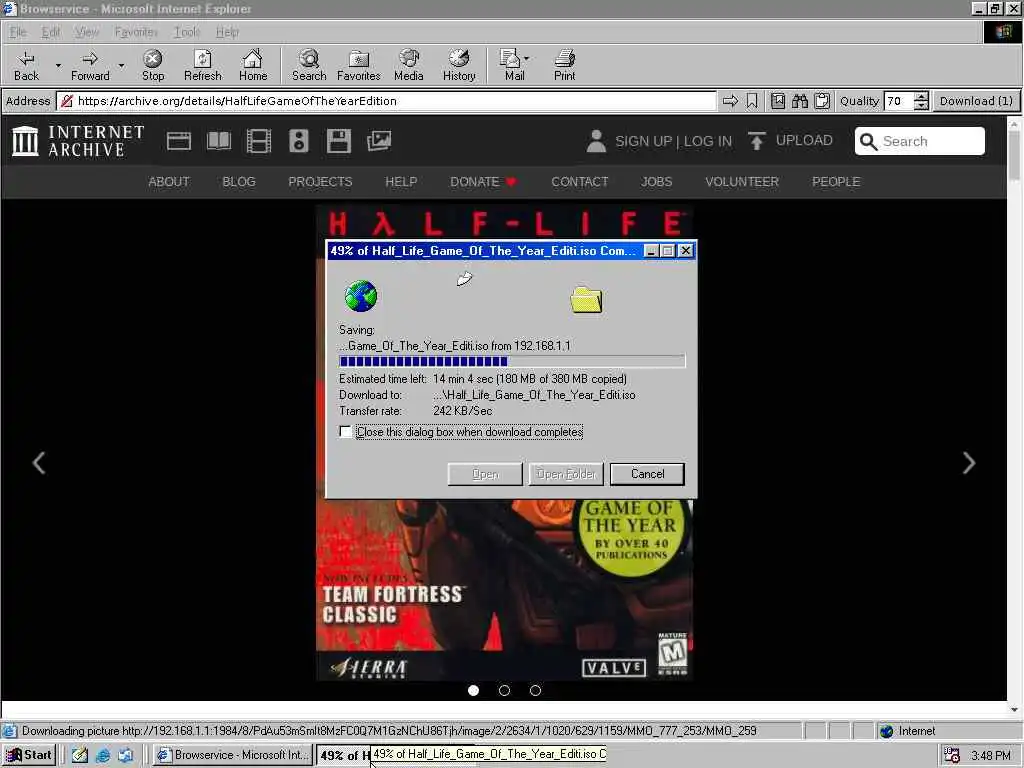Viewport: 1024px width, 768px height.
Task: Select the third carousel dot
Action: pyautogui.click(x=535, y=690)
